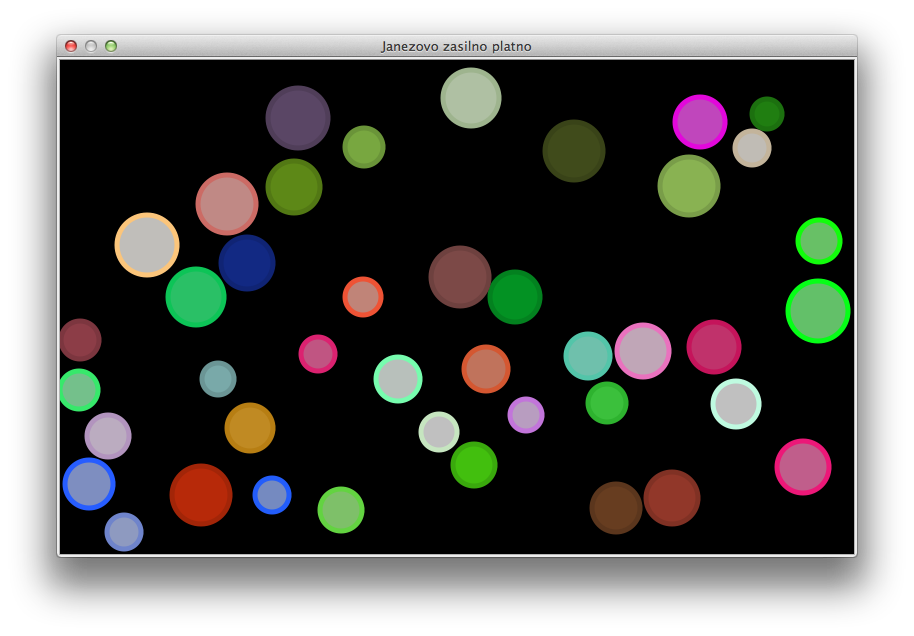The height and width of the screenshot is (636, 914).
Task: Click the bright red-orange circle near the bottom
Action: tap(201, 495)
